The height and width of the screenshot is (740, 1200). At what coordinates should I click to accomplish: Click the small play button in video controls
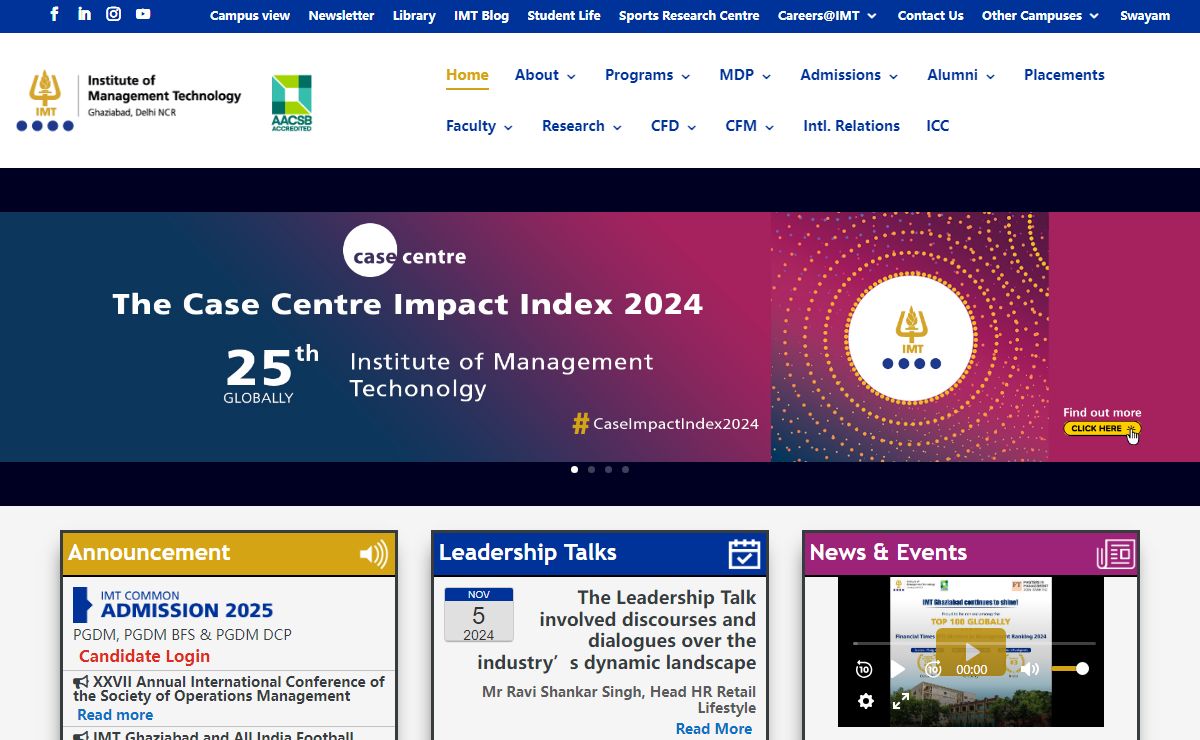[898, 669]
